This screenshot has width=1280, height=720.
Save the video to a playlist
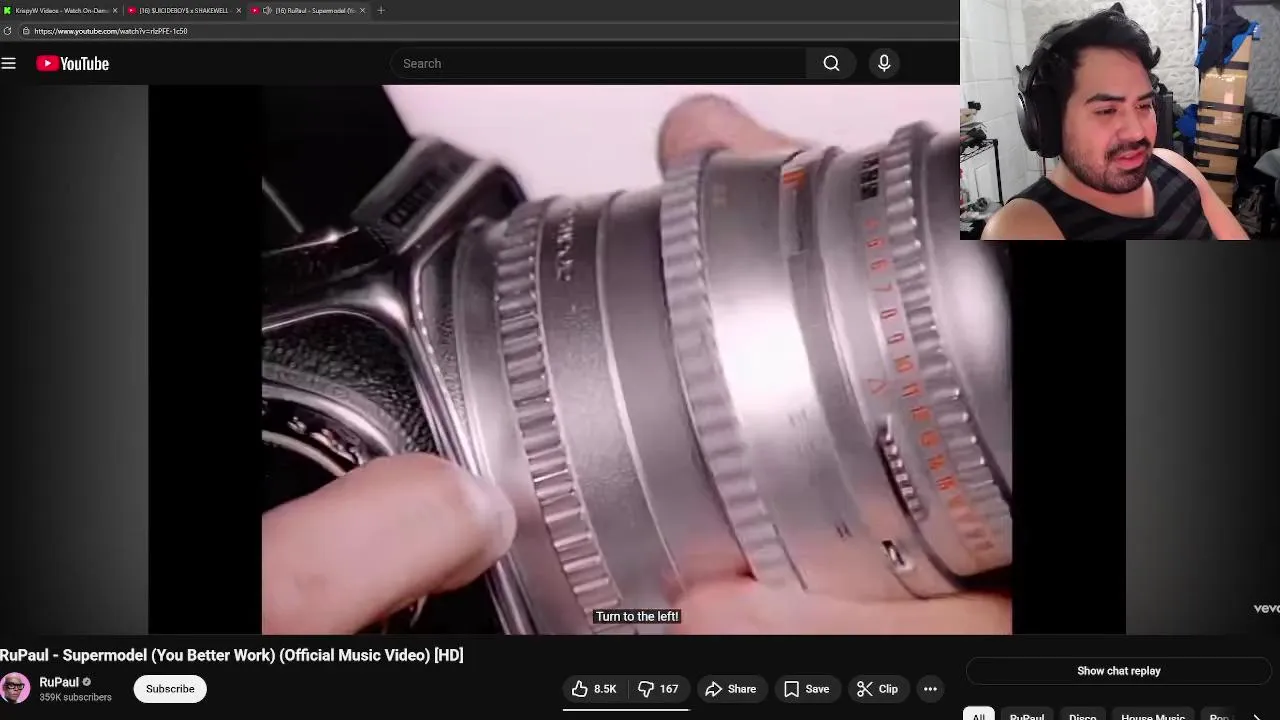click(807, 689)
